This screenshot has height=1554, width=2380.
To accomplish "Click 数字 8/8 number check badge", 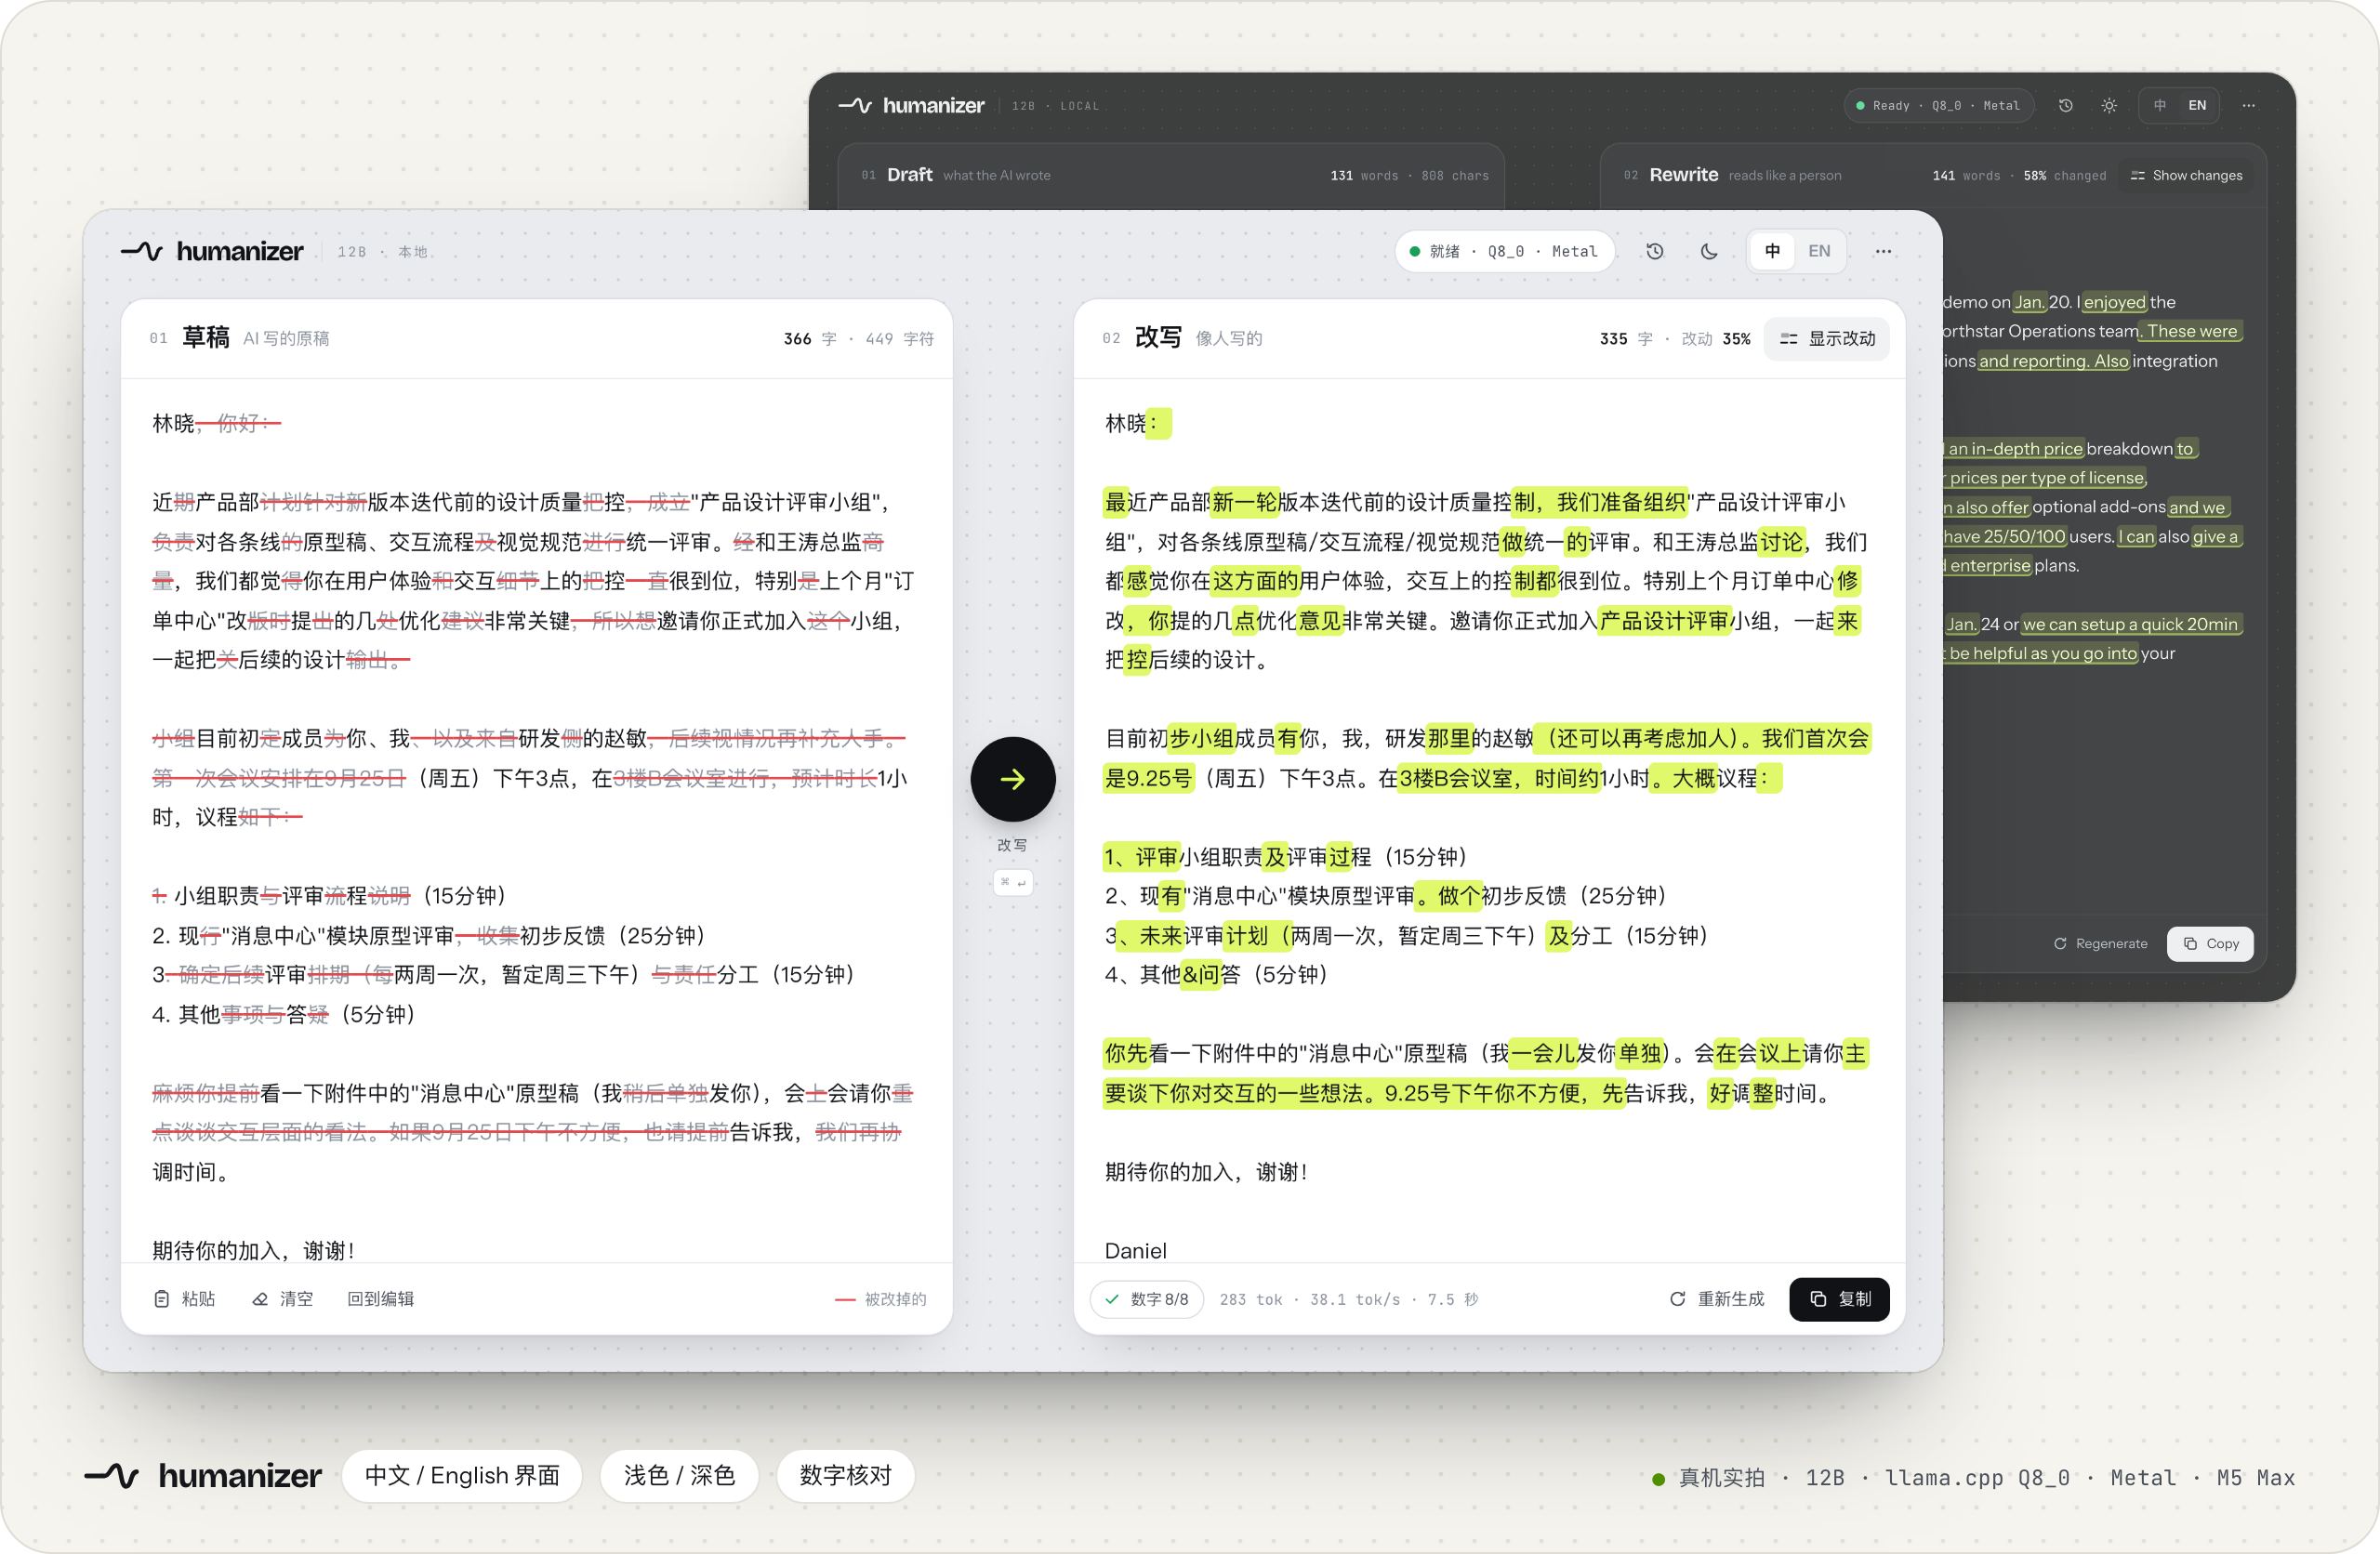I will coord(1147,1299).
